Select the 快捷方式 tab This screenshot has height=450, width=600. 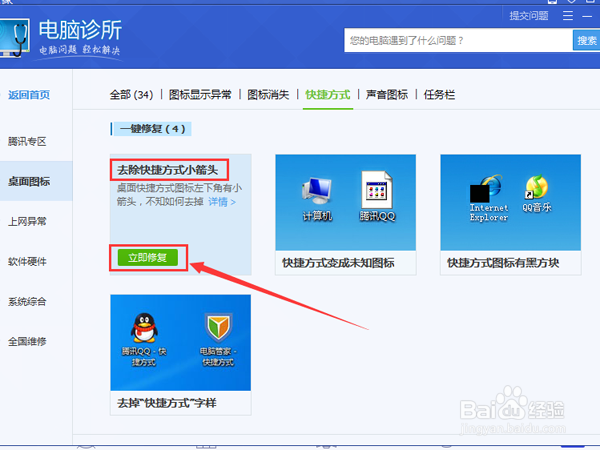tap(328, 95)
